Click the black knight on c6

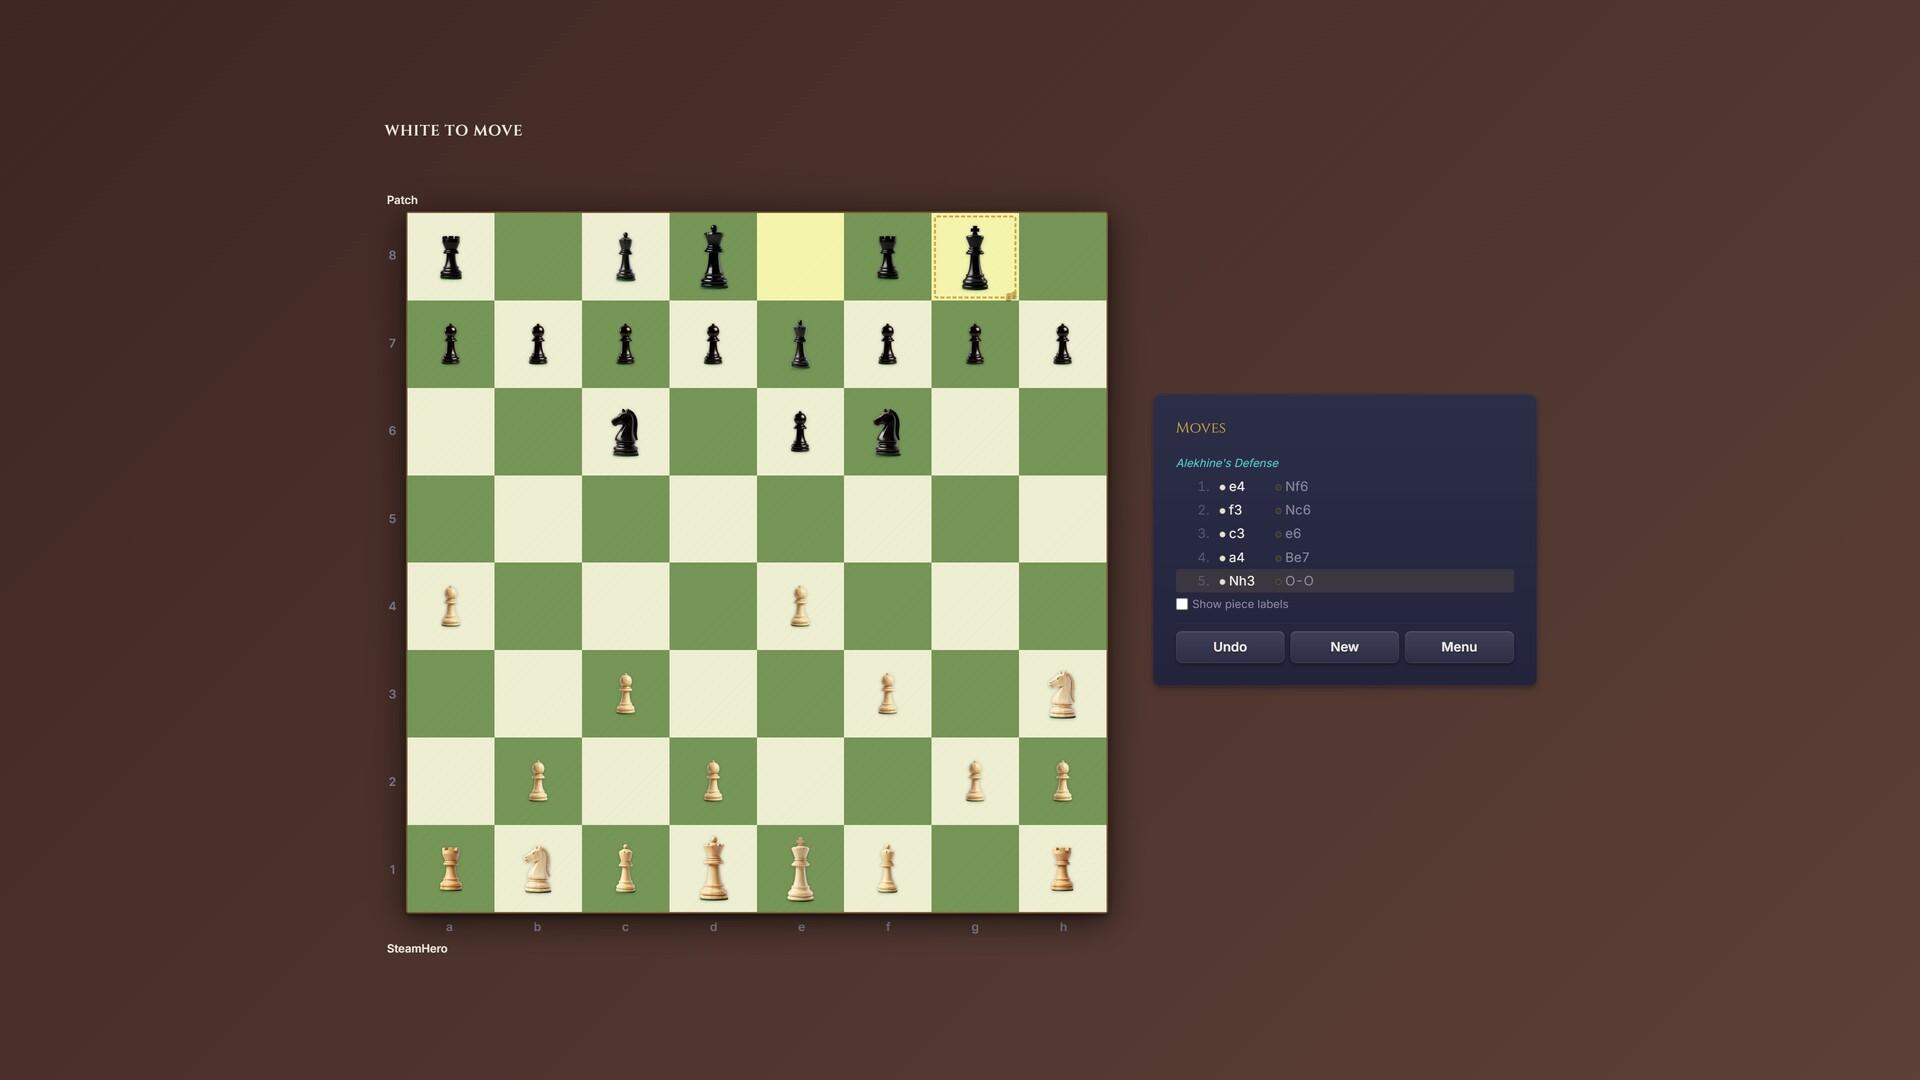(x=625, y=432)
